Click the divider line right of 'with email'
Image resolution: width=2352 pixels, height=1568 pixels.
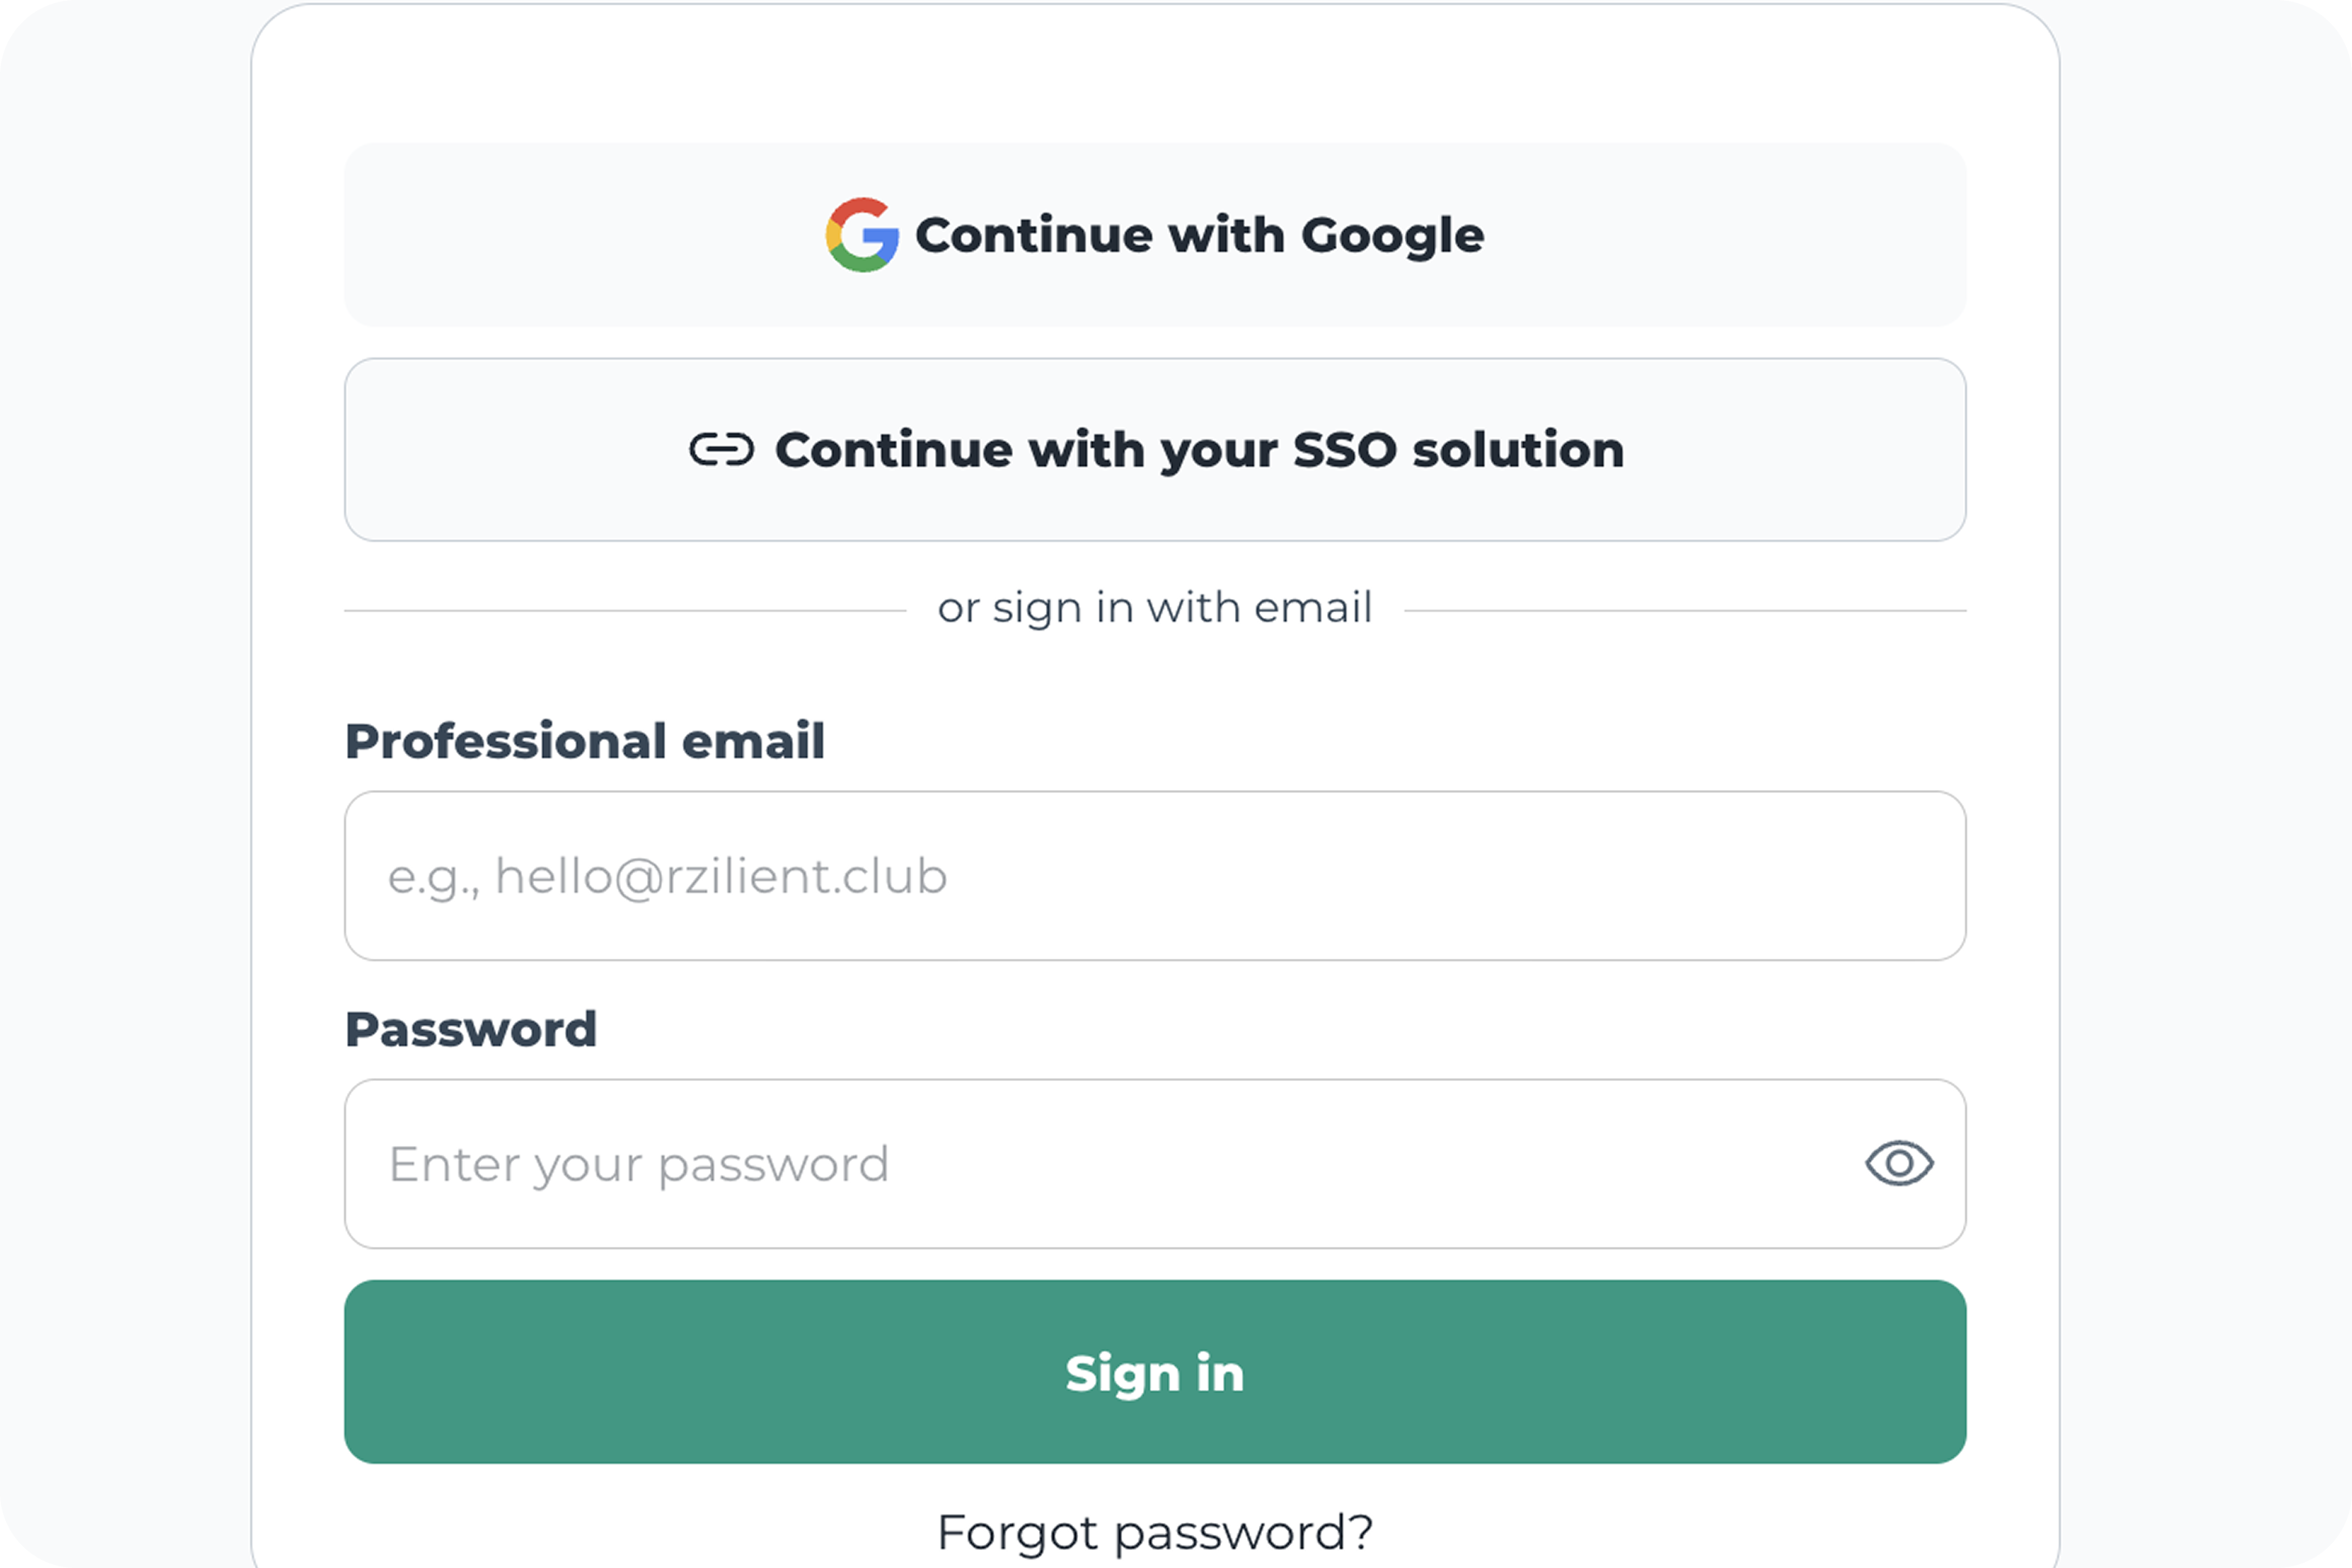click(x=1685, y=610)
